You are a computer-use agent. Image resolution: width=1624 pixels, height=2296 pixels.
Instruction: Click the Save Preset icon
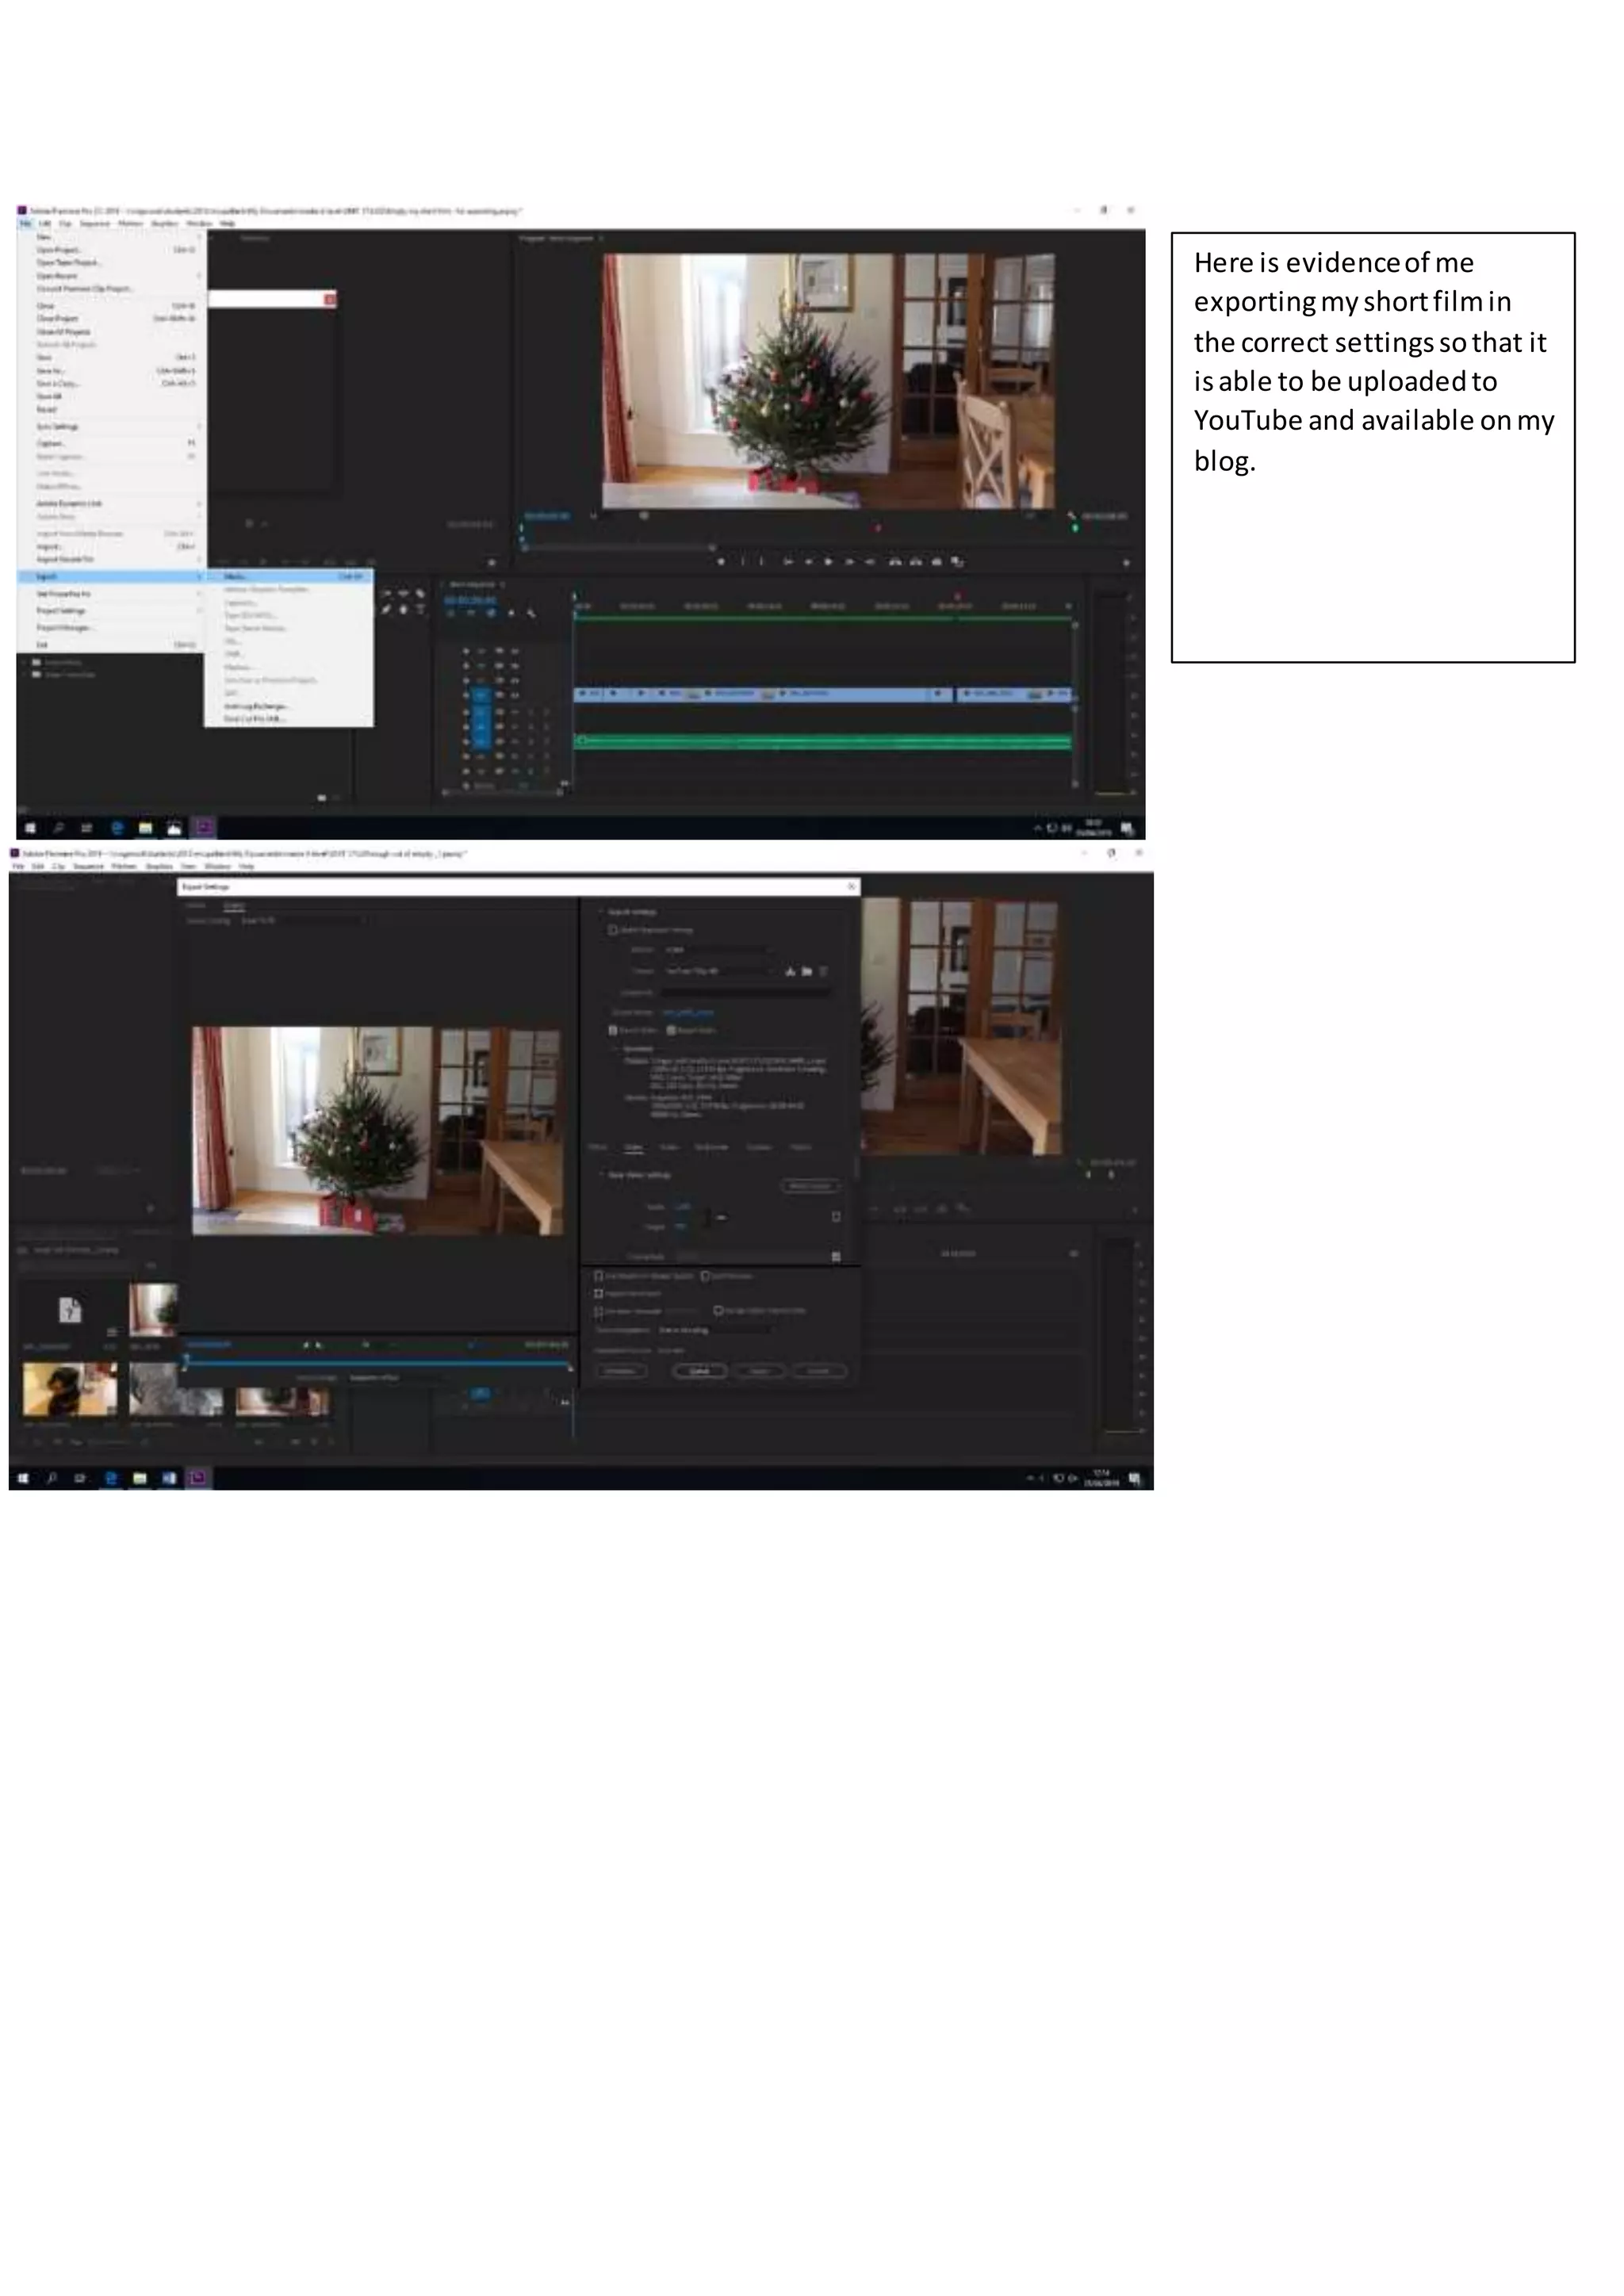click(790, 971)
